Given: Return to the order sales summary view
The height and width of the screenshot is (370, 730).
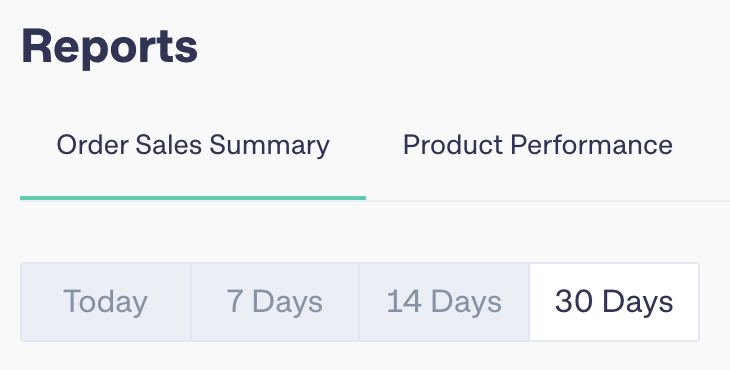Looking at the screenshot, I should [x=193, y=145].
